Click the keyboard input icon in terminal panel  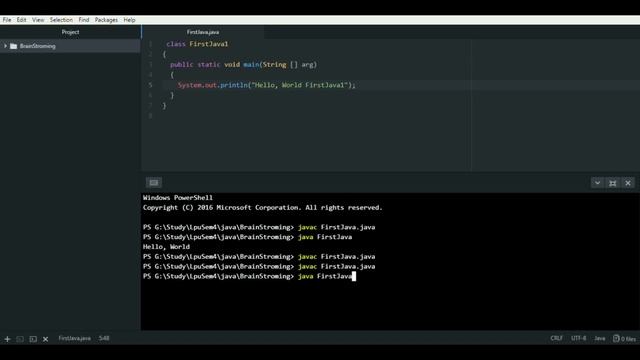tap(153, 182)
